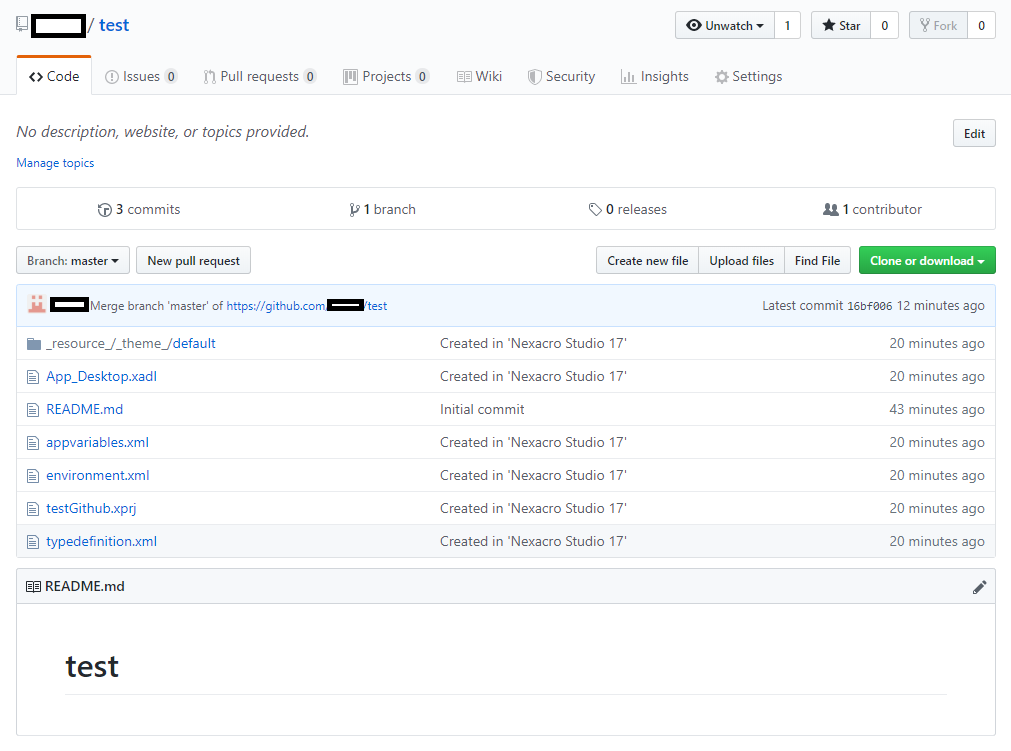Click the branch icon next to '1 branch'
Viewport: 1011px width, 751px height.
[x=355, y=209]
